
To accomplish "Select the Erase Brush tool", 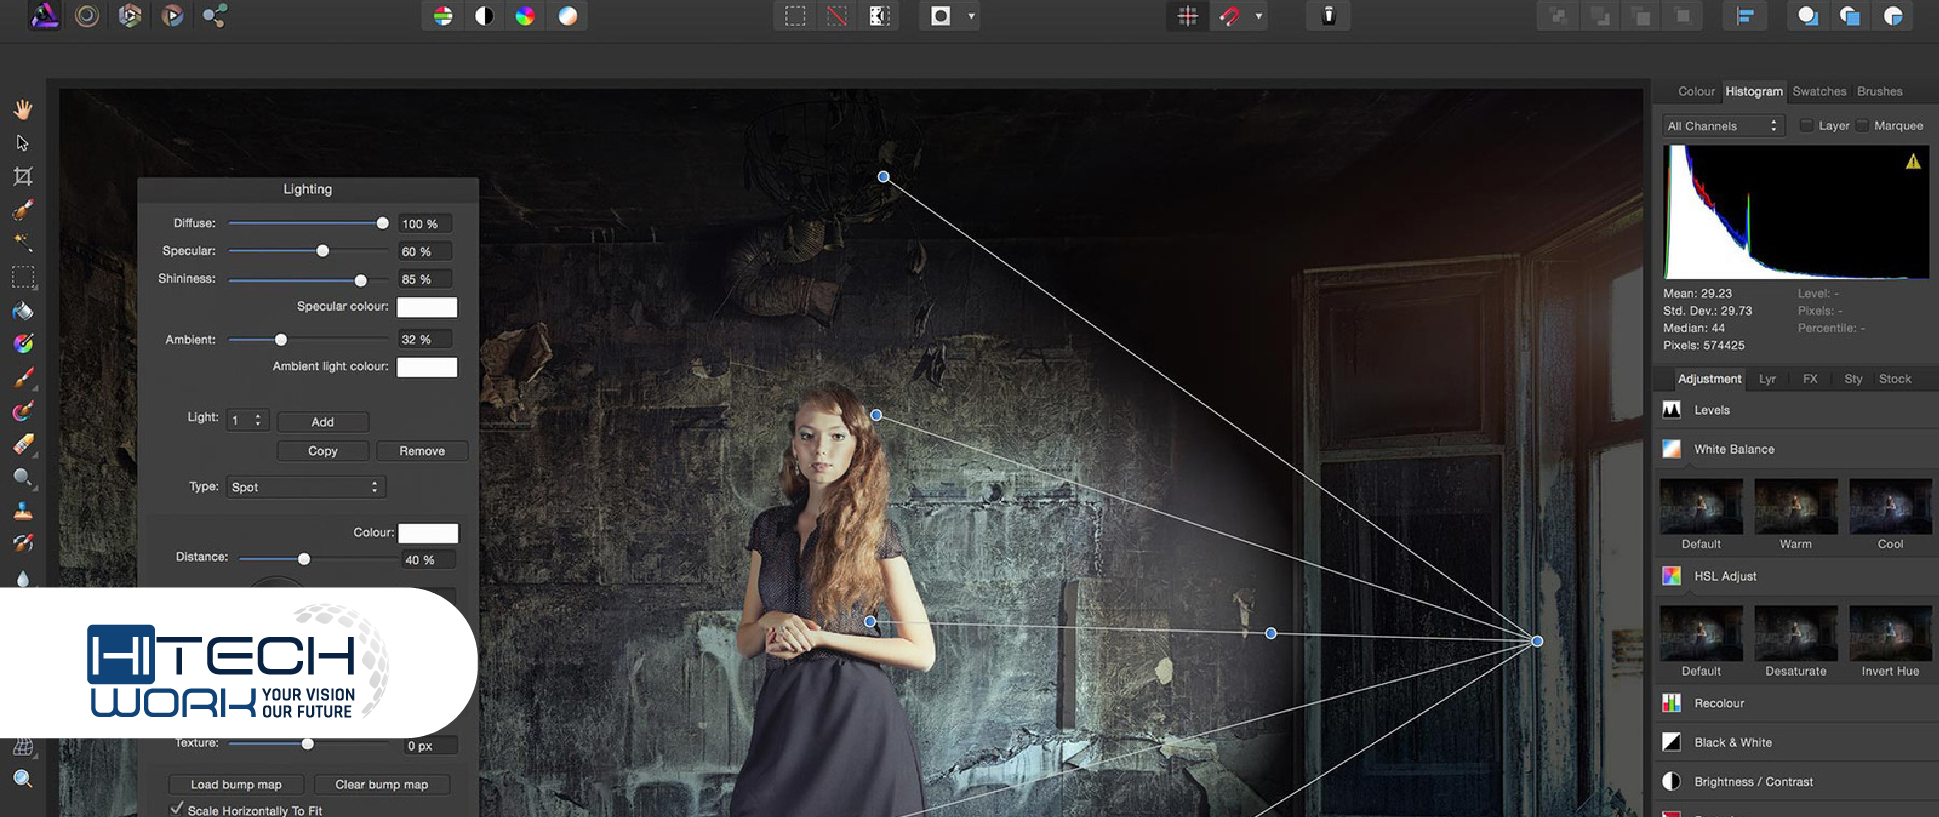I will (x=23, y=444).
